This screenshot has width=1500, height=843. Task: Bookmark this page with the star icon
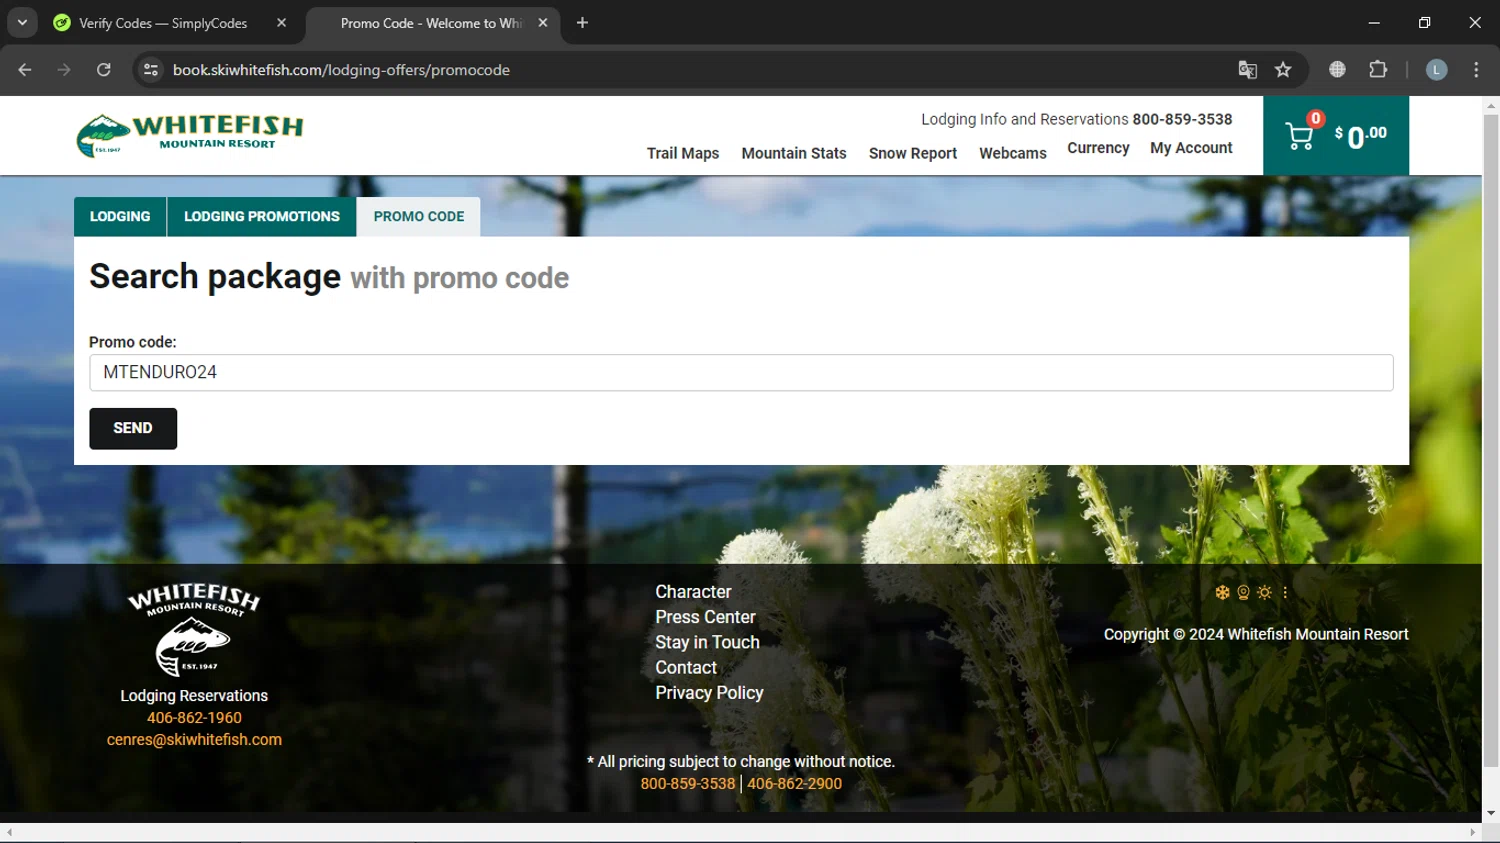tap(1283, 70)
